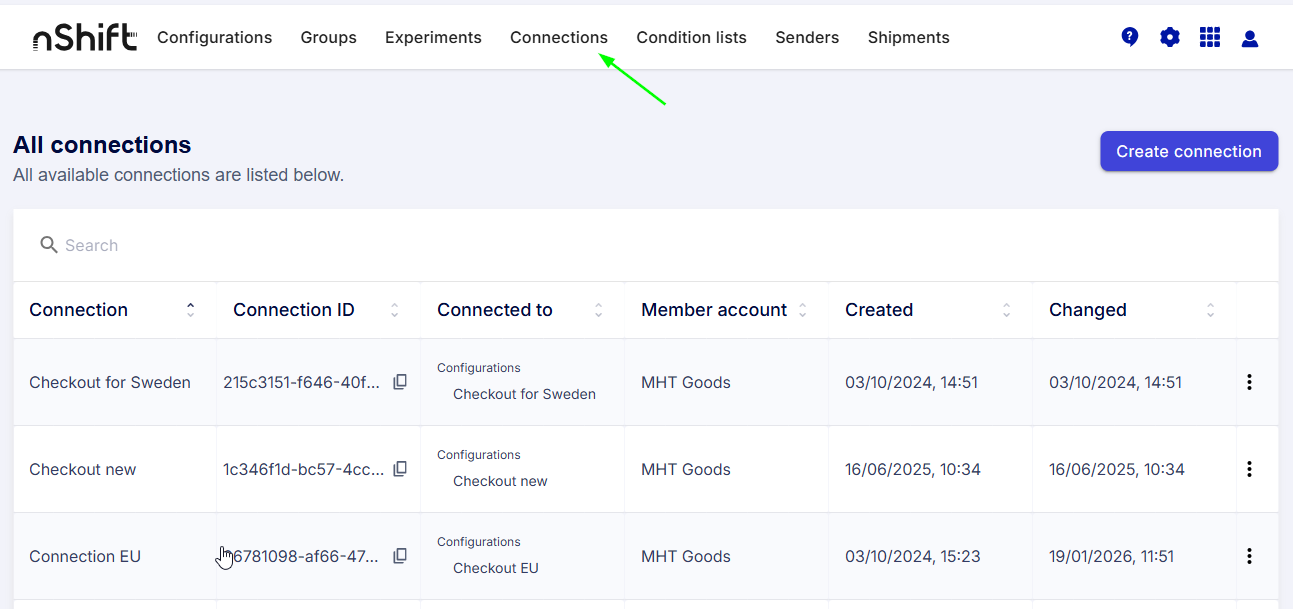Copy the Connection EU connection ID
This screenshot has width=1293, height=609.
(400, 556)
